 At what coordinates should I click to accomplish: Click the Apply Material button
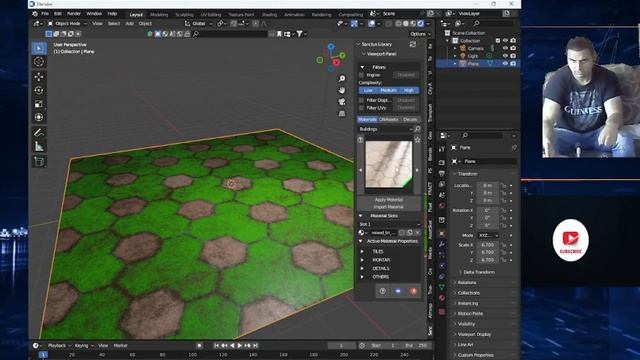[x=389, y=200]
